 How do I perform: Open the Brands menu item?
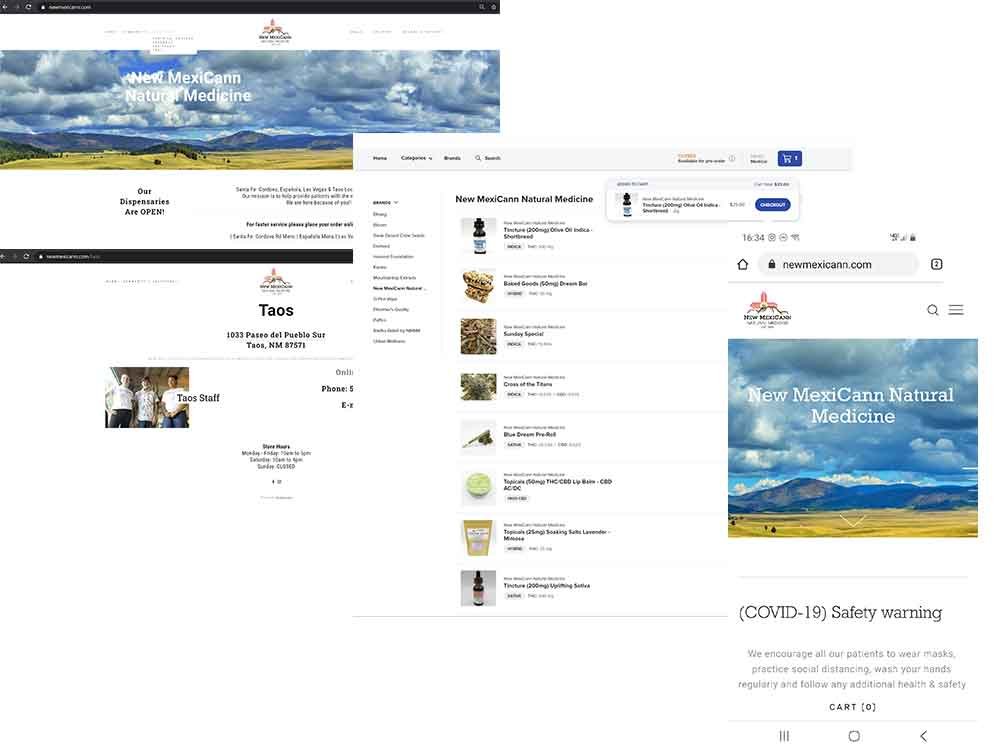[452, 158]
